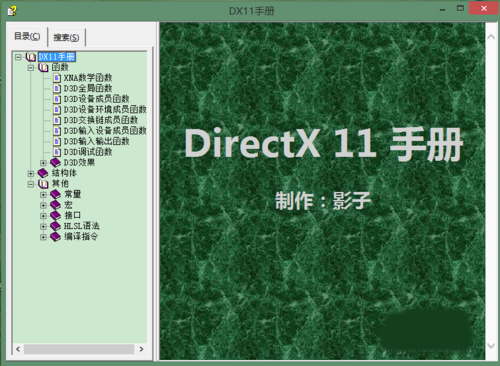Expand the D3D效果 tree node
Viewport: 500px width, 366px height.
(43, 163)
